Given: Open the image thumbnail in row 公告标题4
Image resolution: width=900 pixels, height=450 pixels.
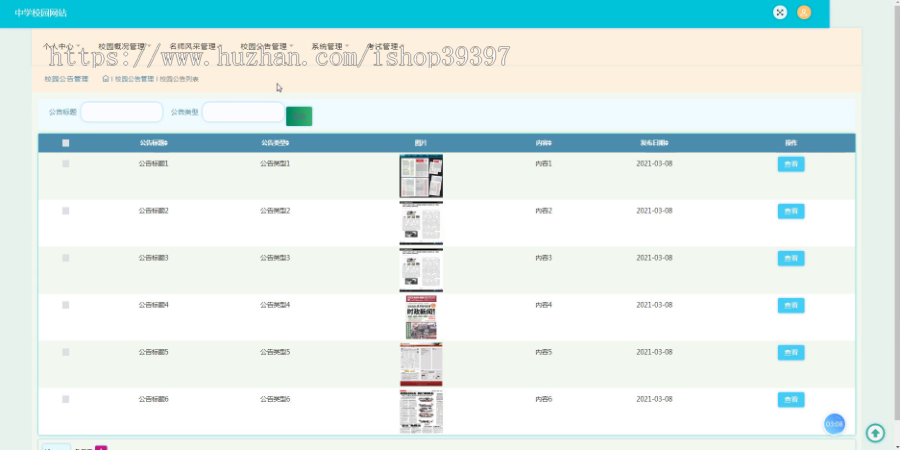Looking at the screenshot, I should coord(421,317).
